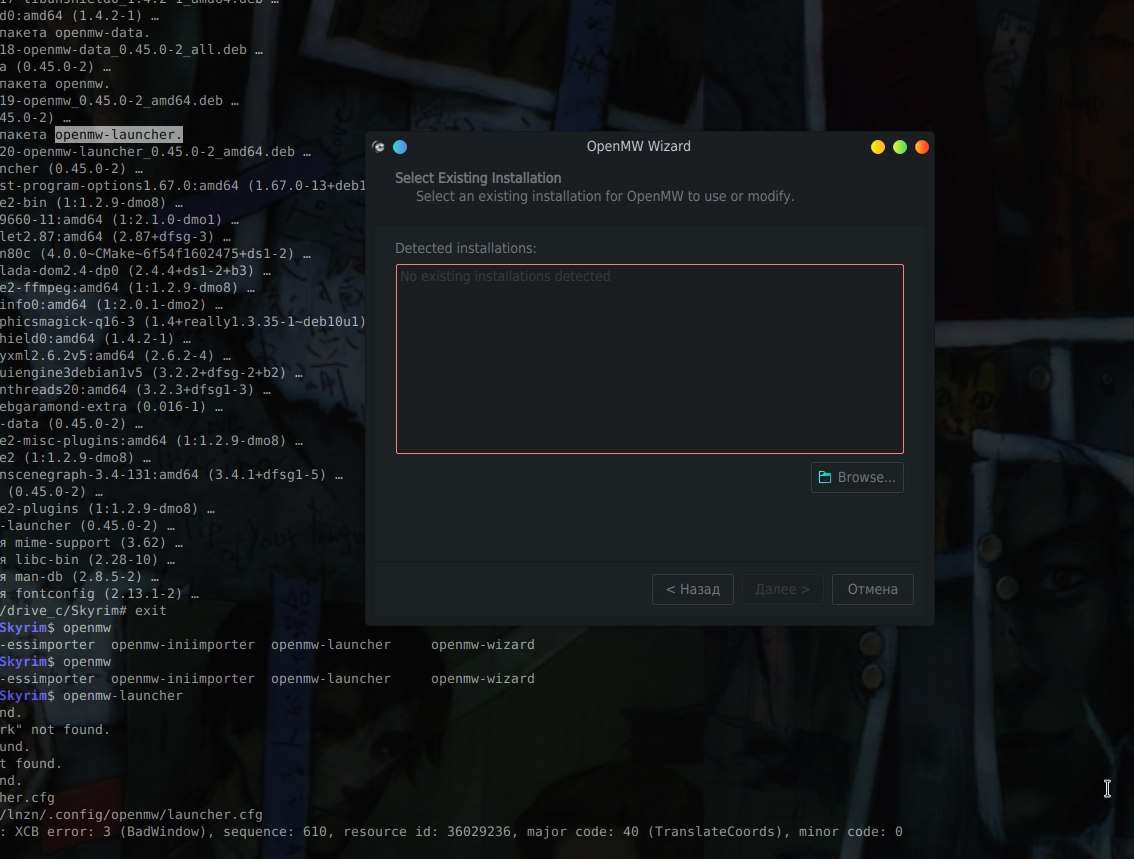
Task: Click 'Select Existing Installation' heading
Action: point(478,178)
